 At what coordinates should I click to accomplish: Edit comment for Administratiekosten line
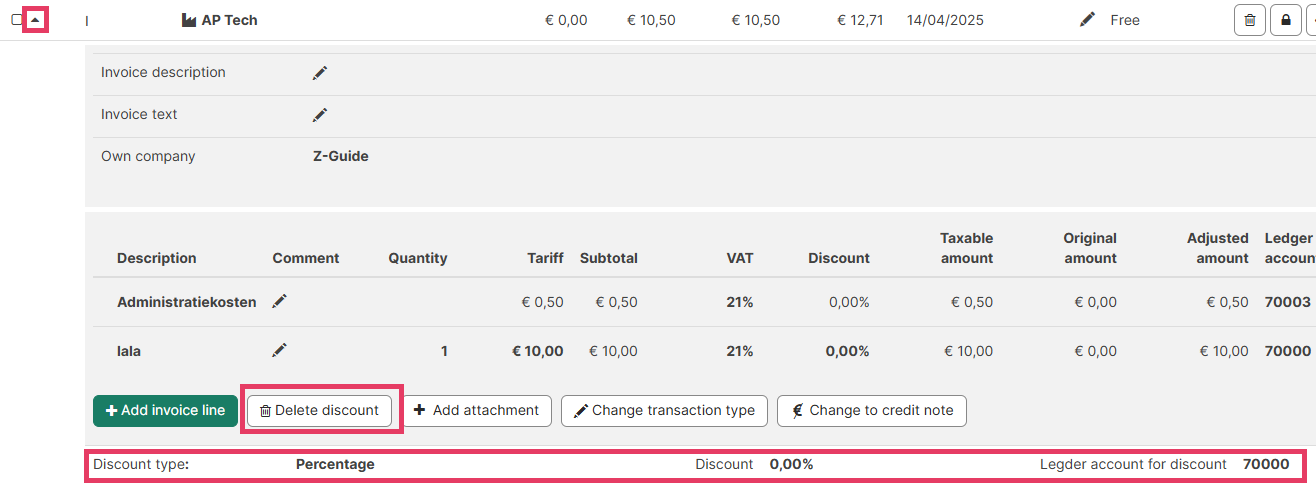point(280,301)
